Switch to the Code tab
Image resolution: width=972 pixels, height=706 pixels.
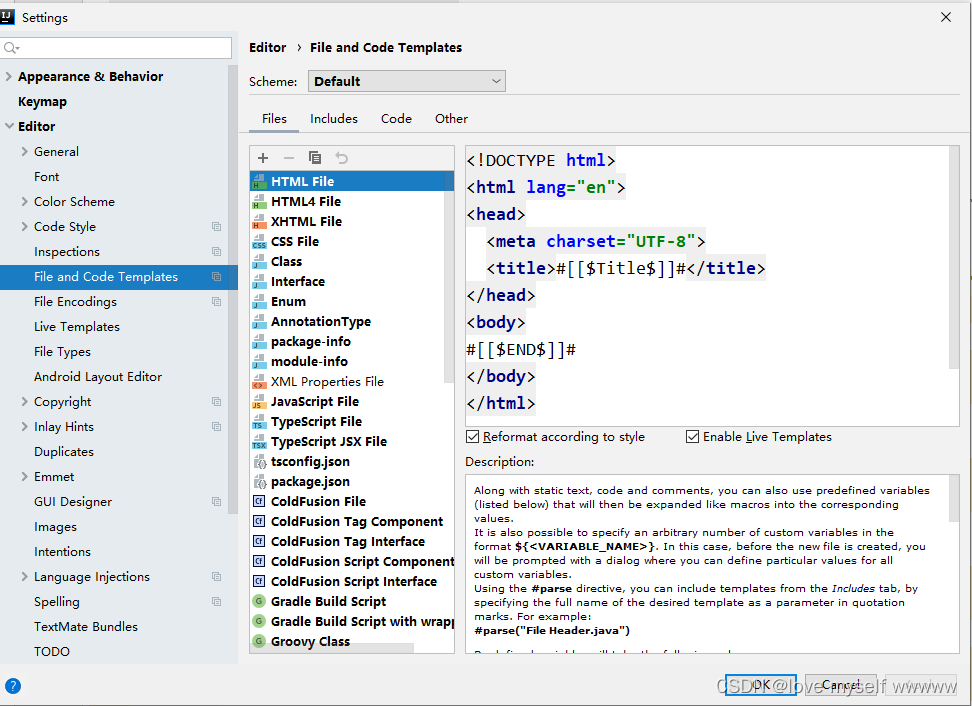click(396, 119)
